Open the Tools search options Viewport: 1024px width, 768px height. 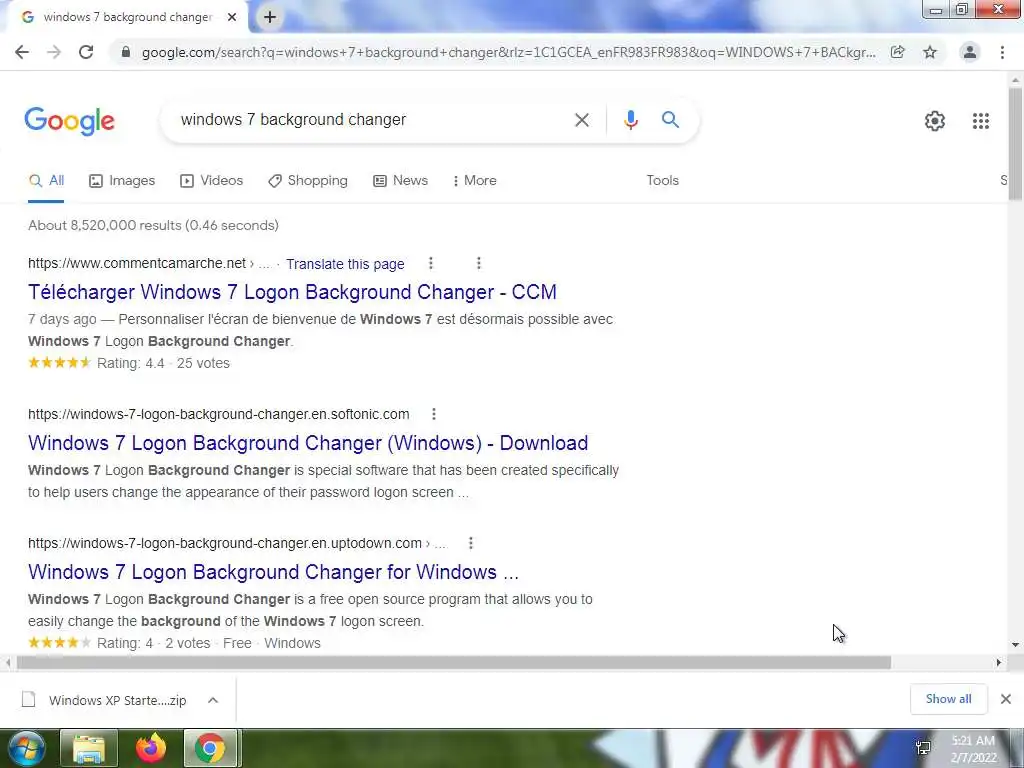pos(663,181)
